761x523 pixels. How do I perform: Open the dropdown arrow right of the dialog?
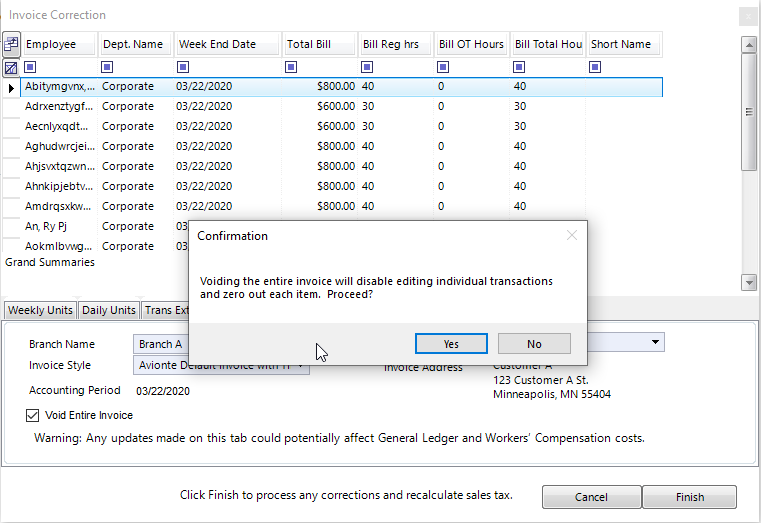click(655, 342)
